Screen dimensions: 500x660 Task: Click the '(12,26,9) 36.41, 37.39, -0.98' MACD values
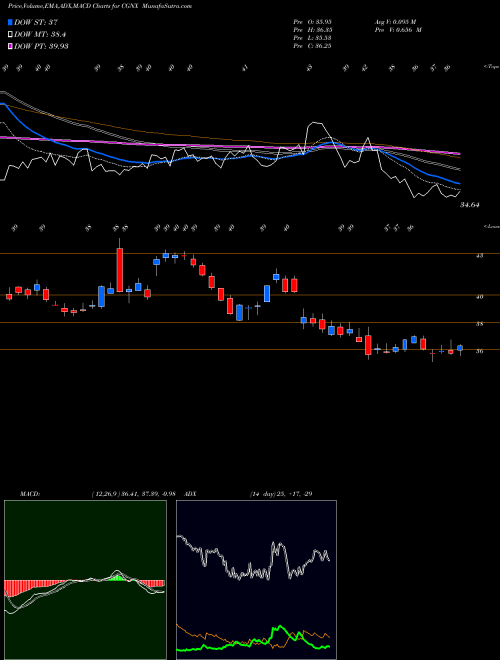point(136,494)
